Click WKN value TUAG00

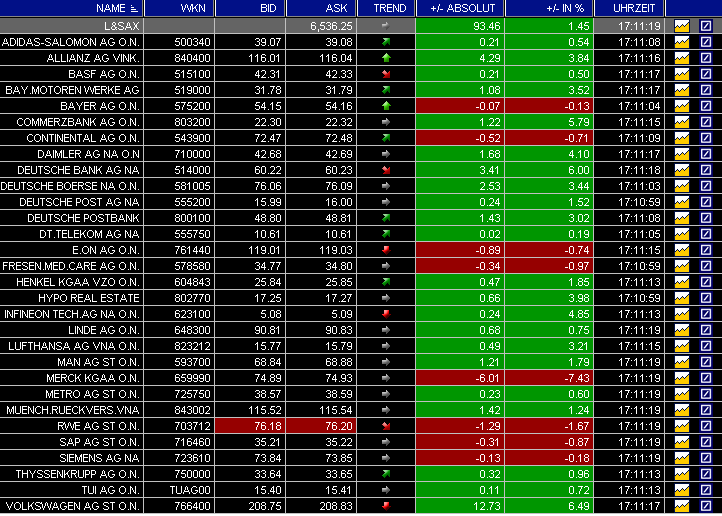coord(190,490)
